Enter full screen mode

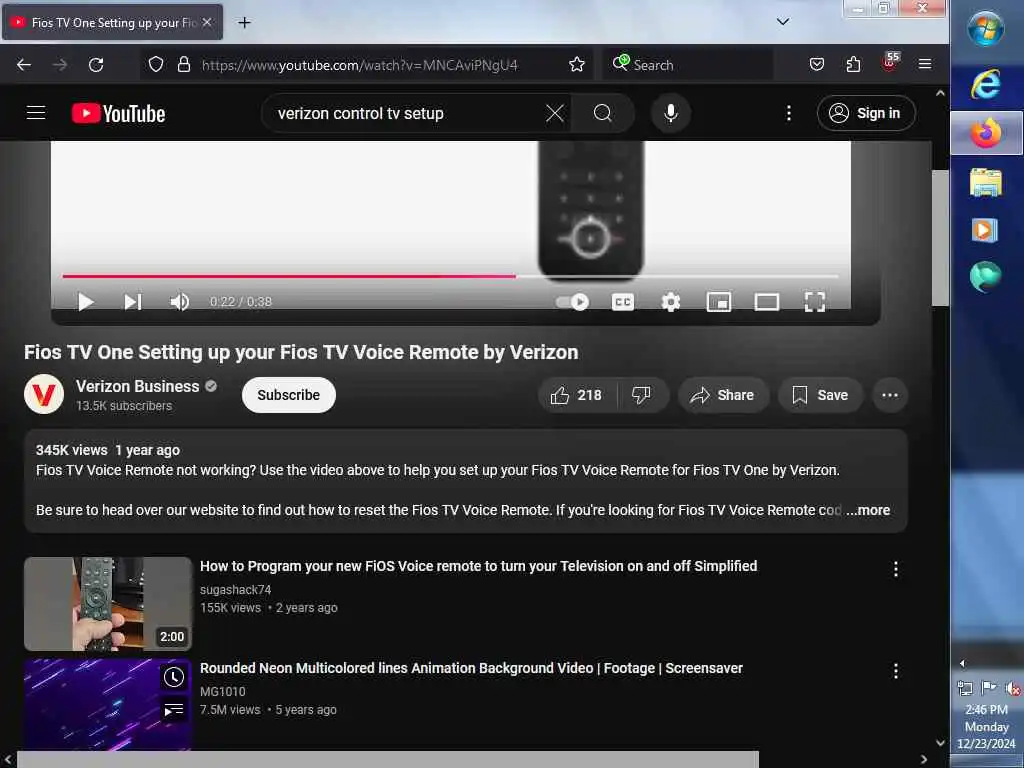[x=814, y=302]
